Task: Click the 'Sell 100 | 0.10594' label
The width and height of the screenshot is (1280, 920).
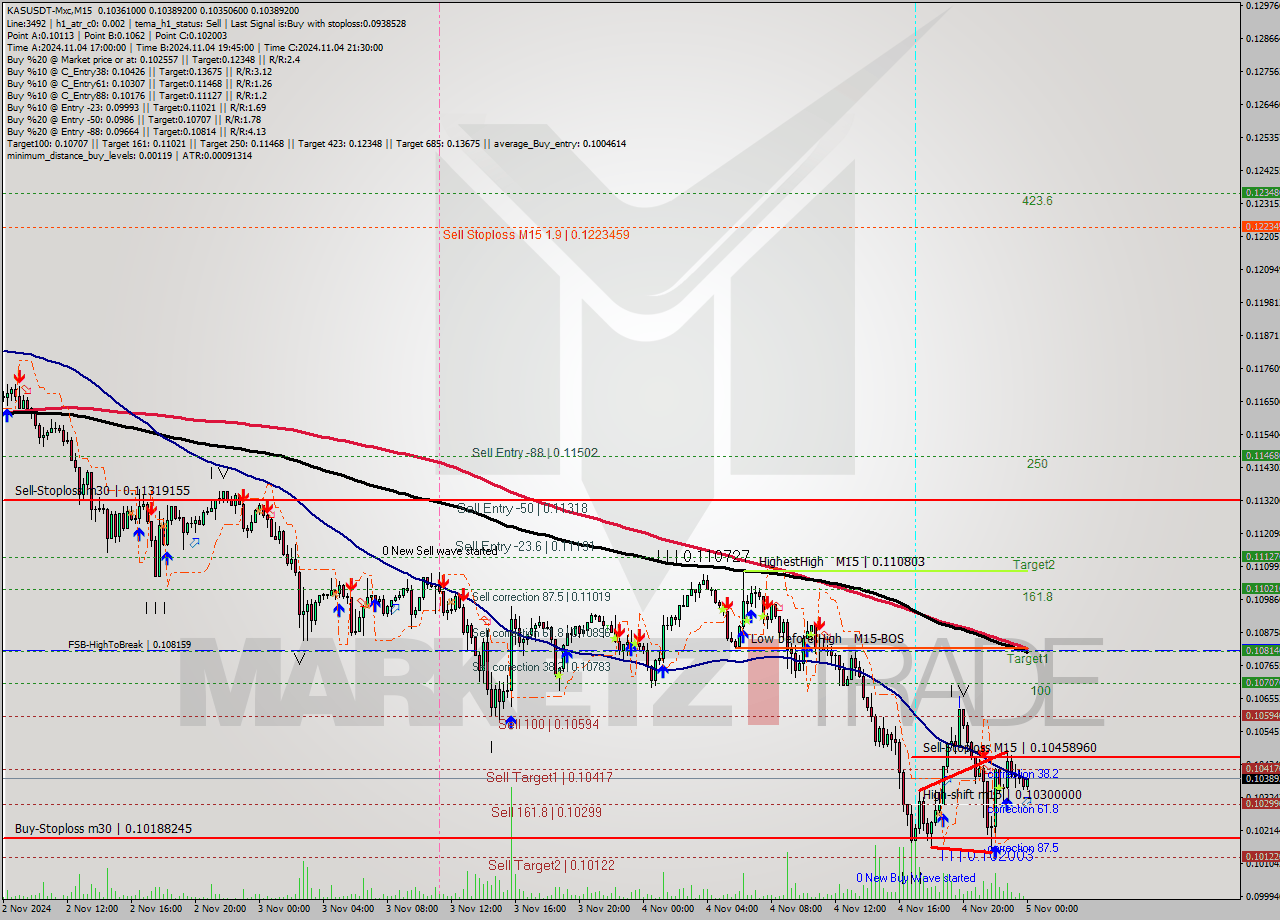Action: point(548,724)
